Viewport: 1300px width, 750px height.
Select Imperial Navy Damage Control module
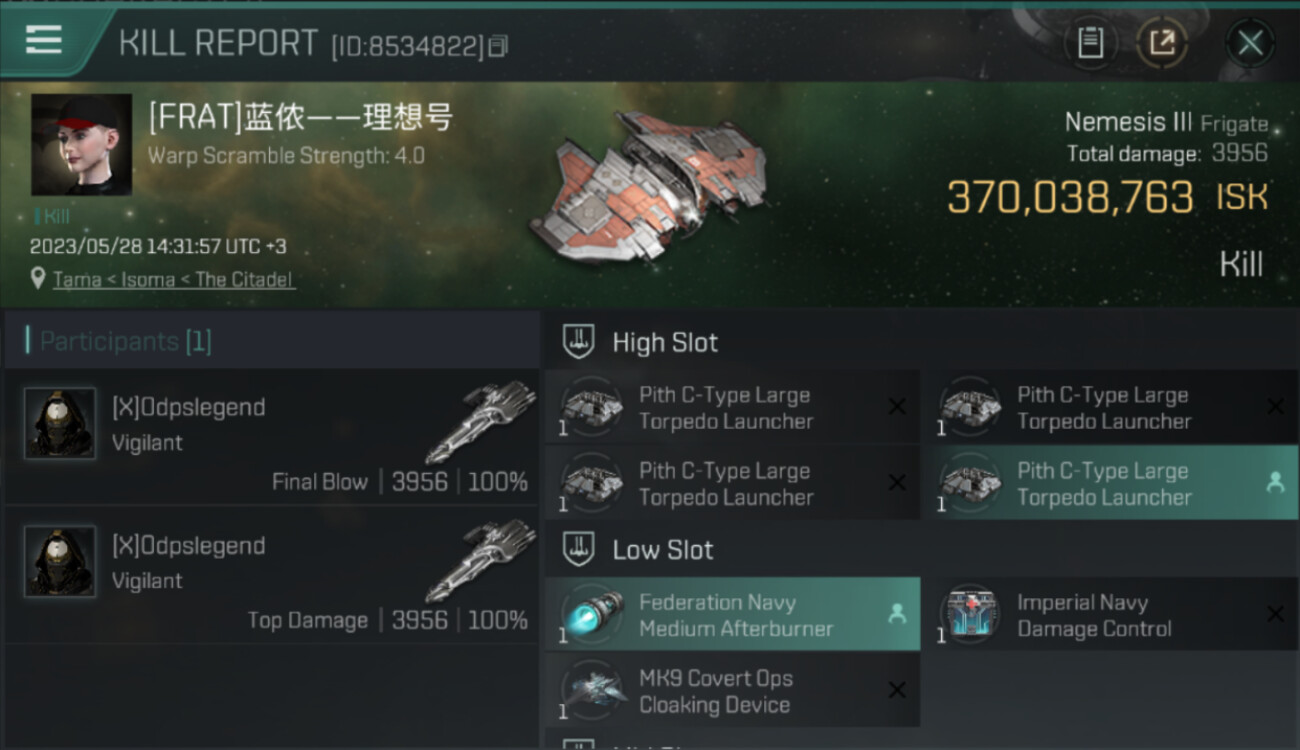[x=1109, y=615]
